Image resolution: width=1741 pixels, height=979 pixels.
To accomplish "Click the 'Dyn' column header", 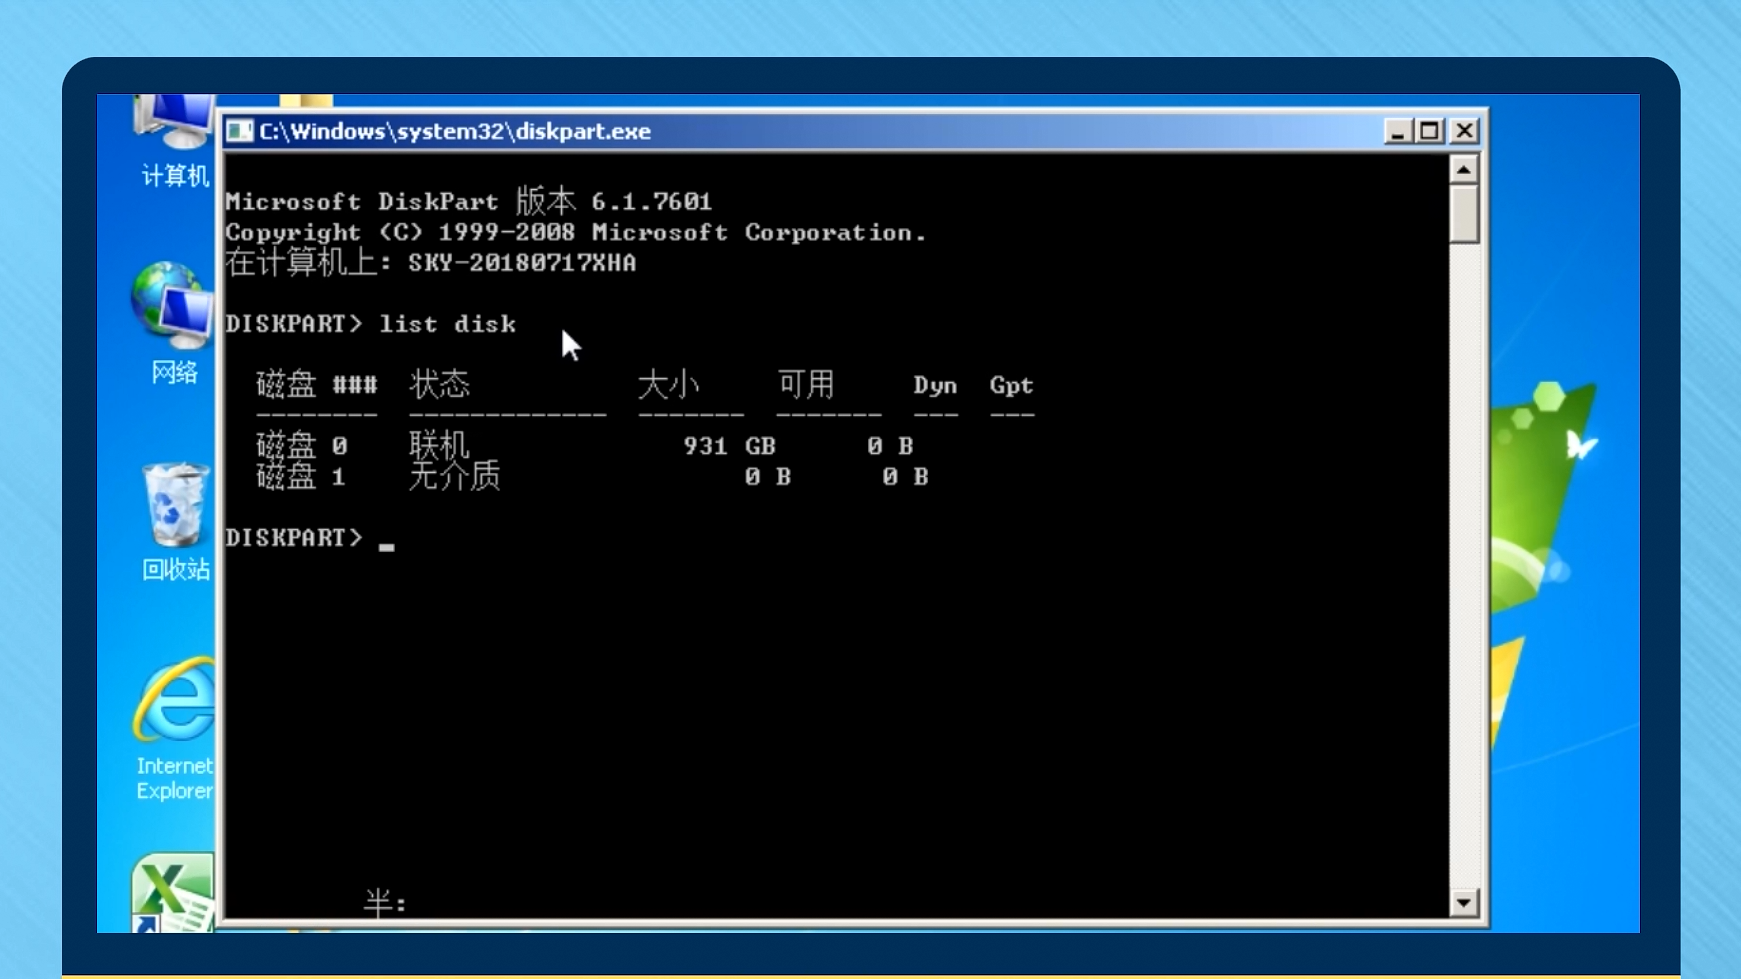I will [x=935, y=386].
